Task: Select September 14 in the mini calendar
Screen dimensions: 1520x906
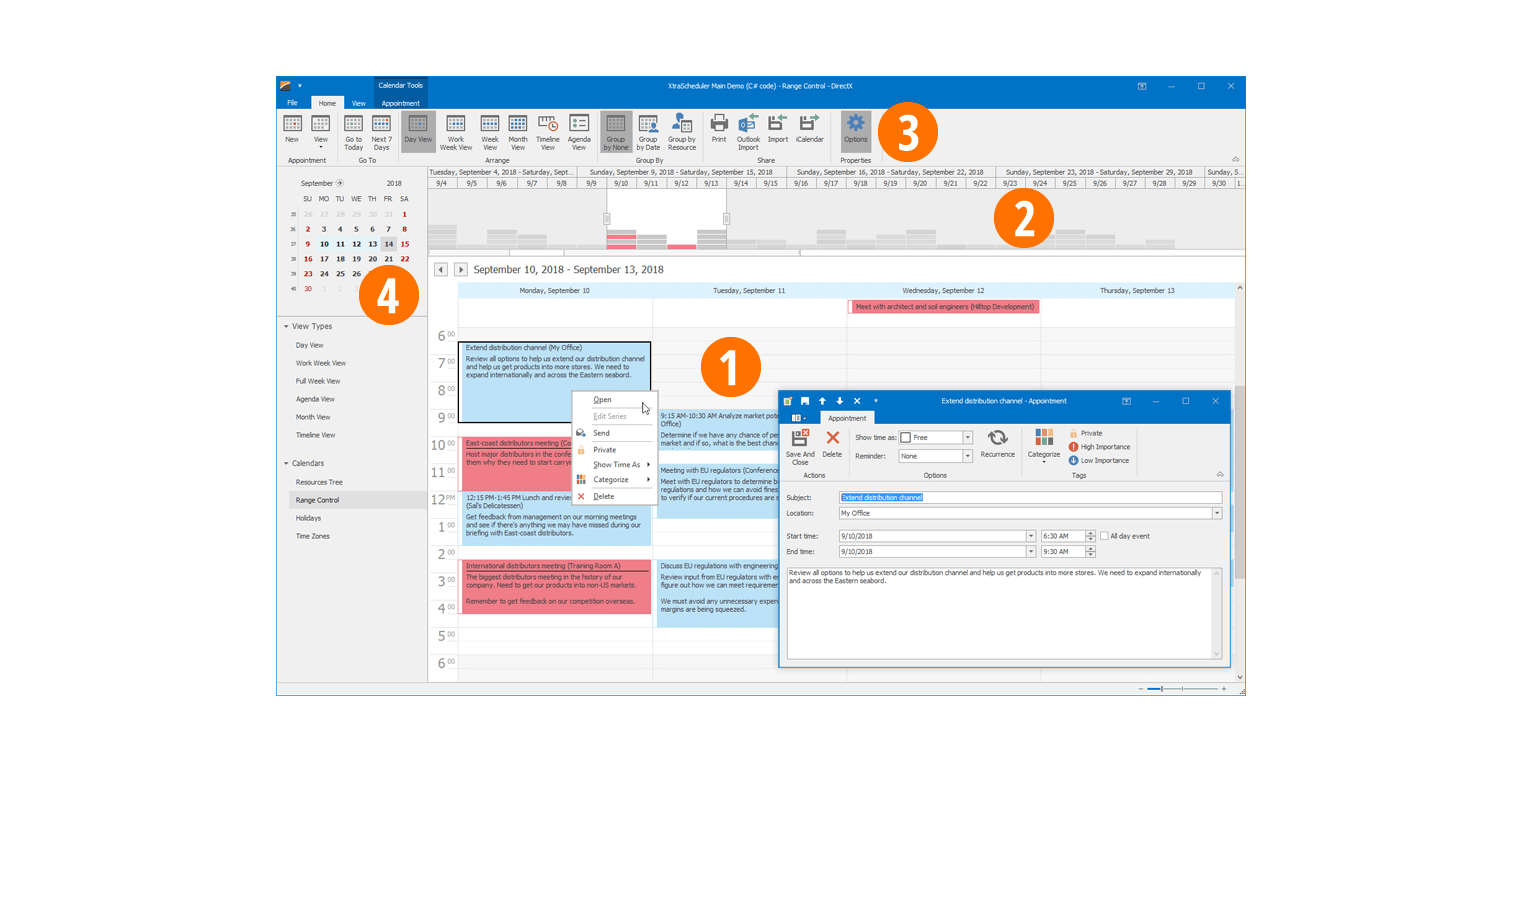Action: [x=389, y=244]
